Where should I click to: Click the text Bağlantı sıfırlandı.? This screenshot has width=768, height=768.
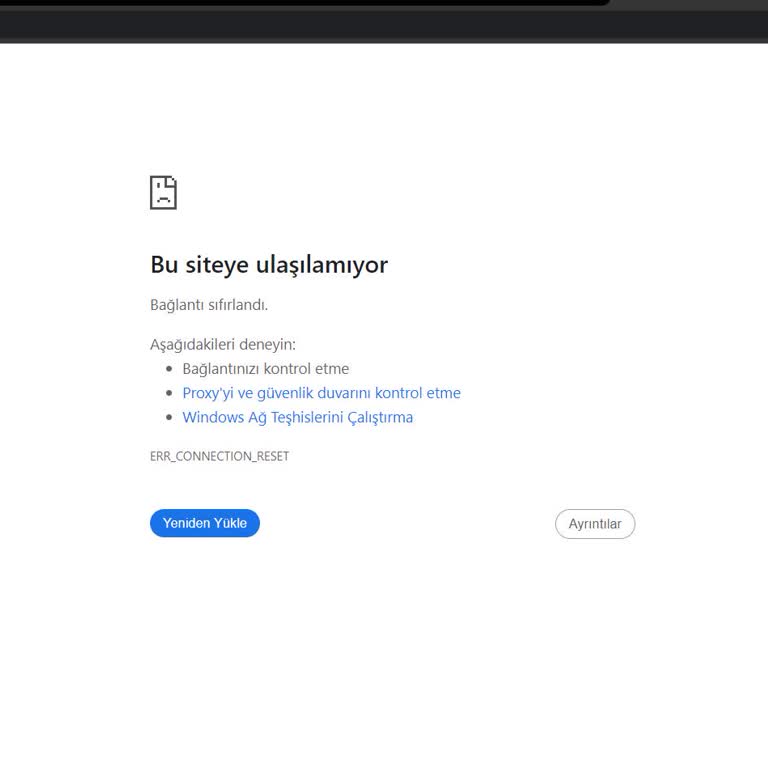(x=209, y=305)
